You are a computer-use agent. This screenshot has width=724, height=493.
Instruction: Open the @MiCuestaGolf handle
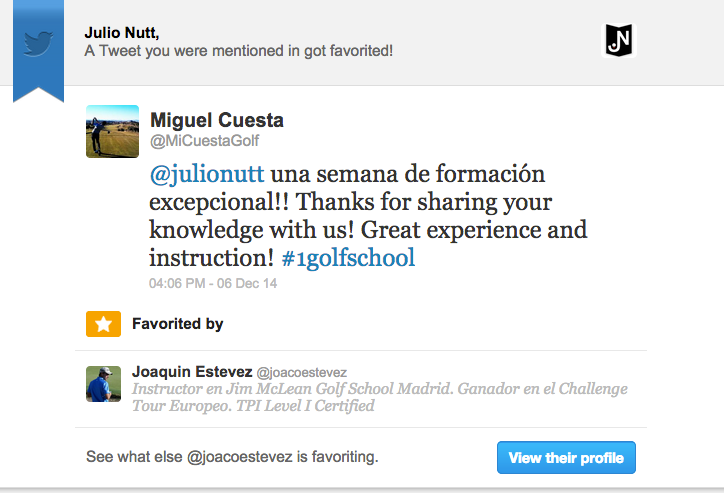pyautogui.click(x=204, y=141)
